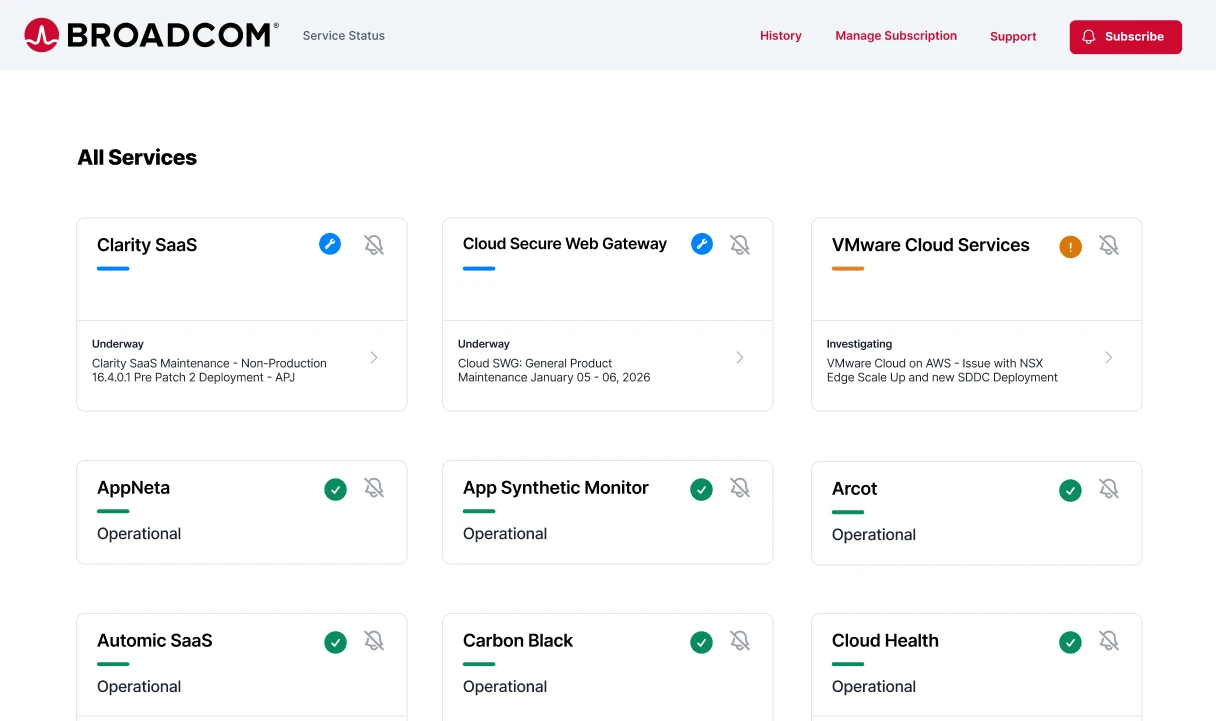Click the Broadcom logo
1216x721 pixels.
click(150, 34)
